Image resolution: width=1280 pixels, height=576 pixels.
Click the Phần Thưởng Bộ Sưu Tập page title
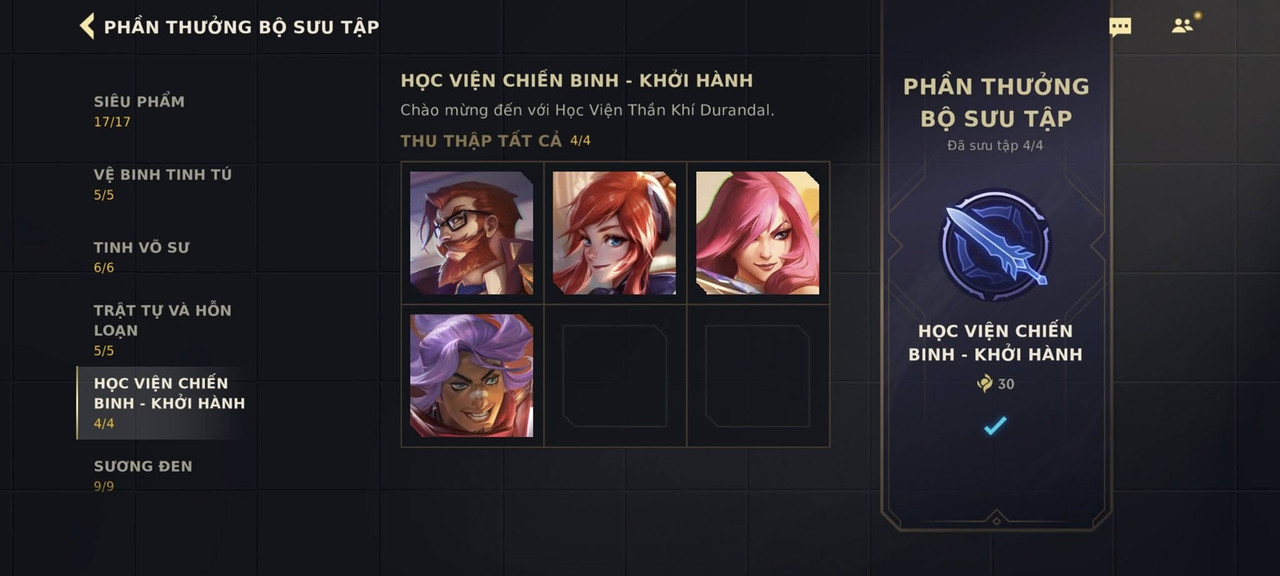tap(241, 27)
